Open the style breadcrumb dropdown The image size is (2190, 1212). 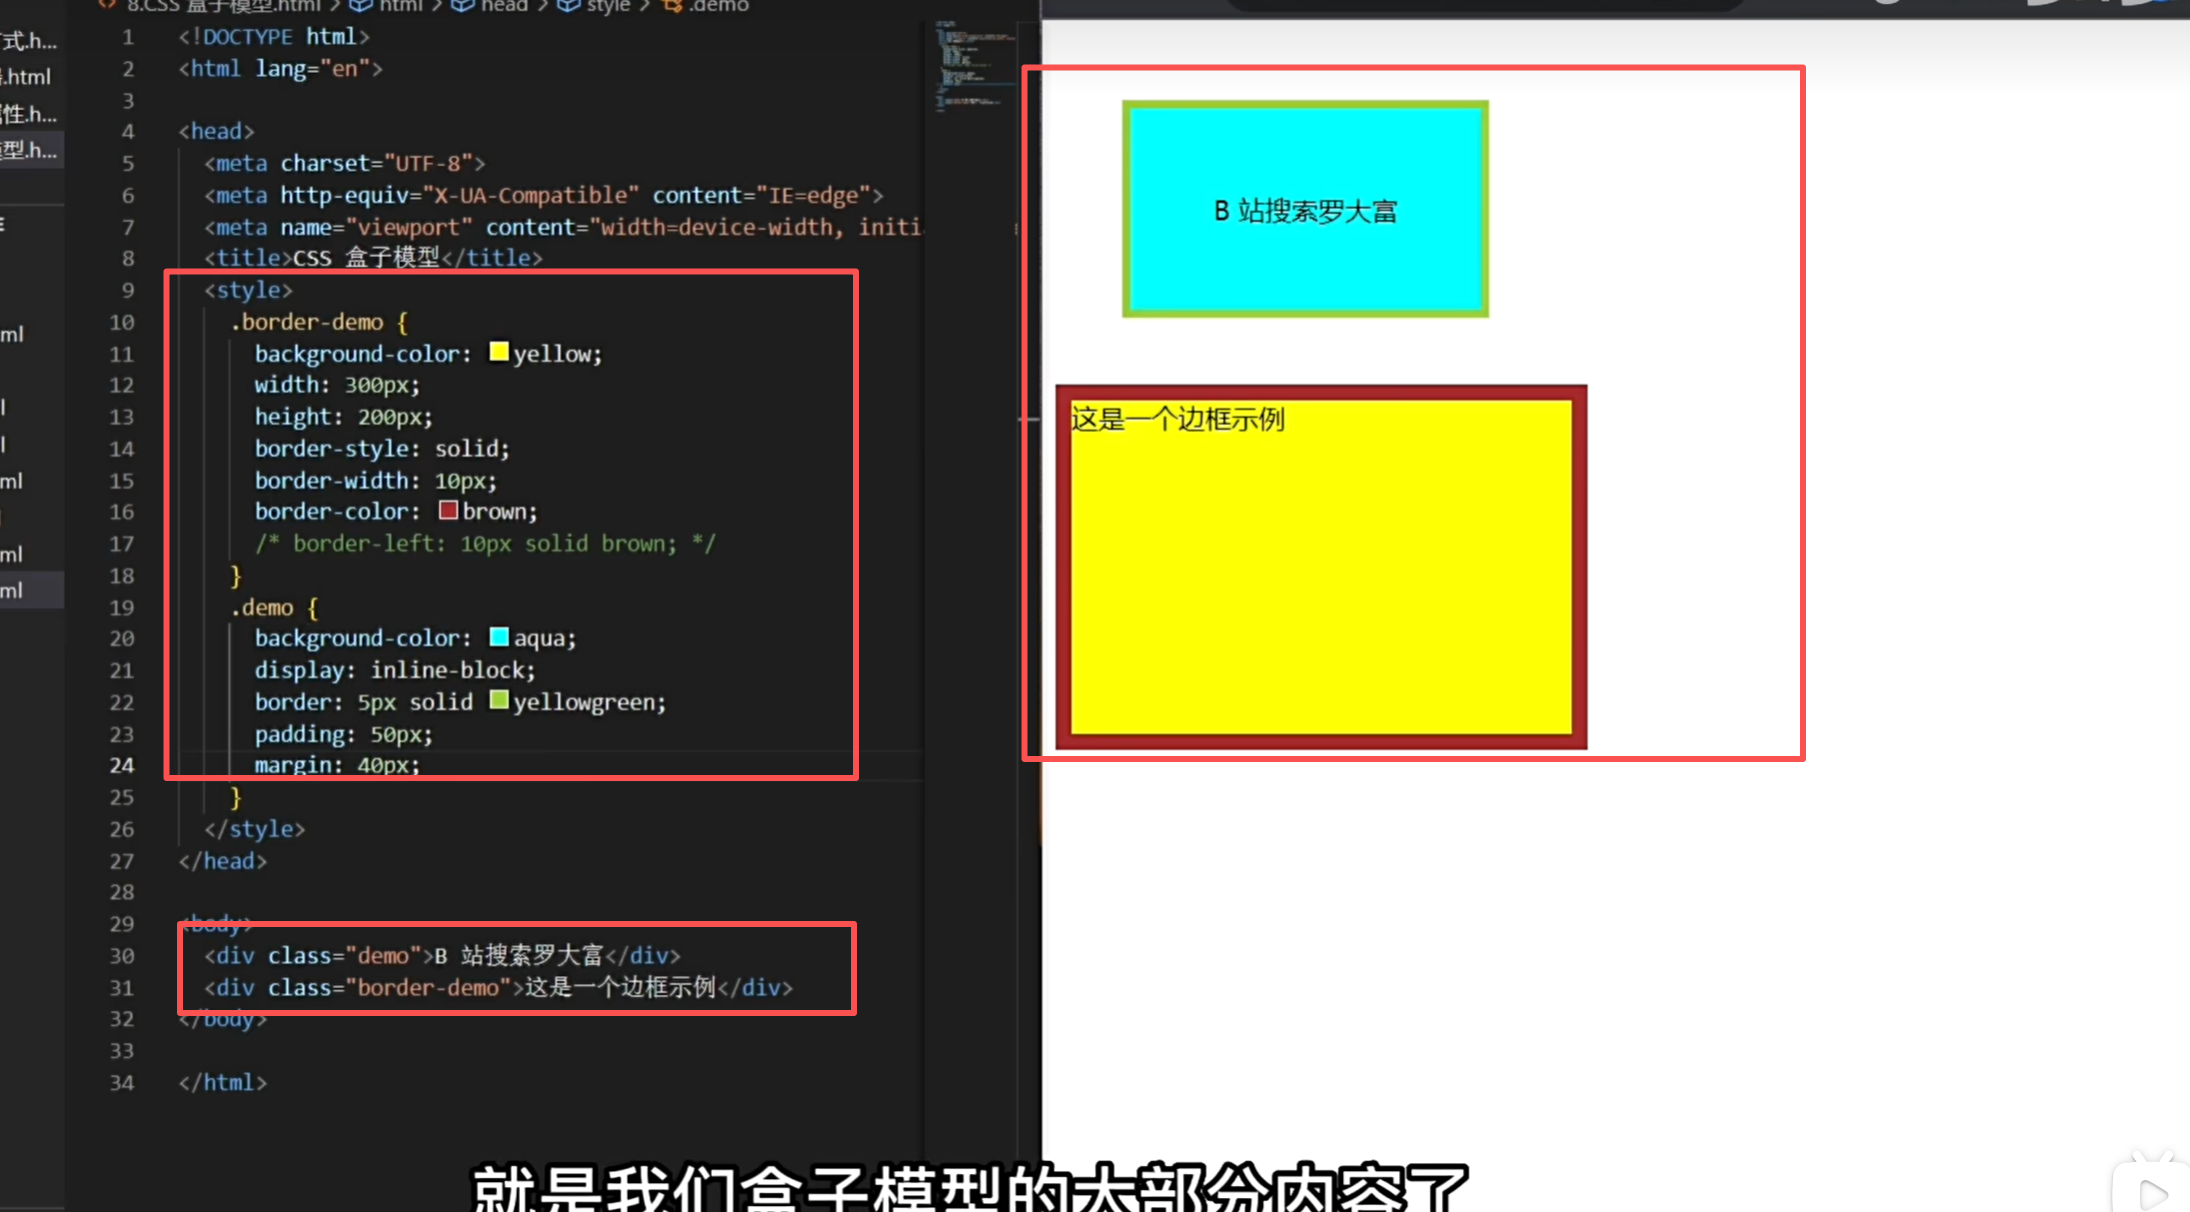pyautogui.click(x=608, y=5)
